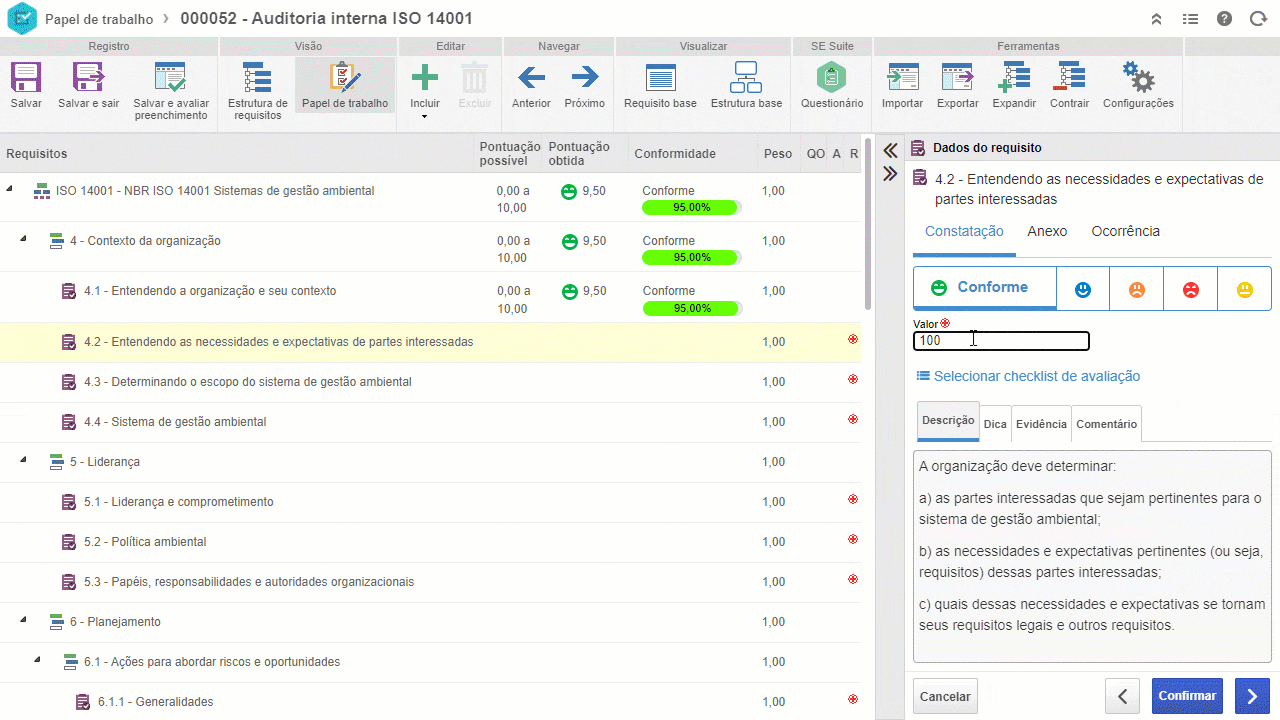Select Papel de trabalho view icon
The image size is (1280, 720).
point(345,78)
